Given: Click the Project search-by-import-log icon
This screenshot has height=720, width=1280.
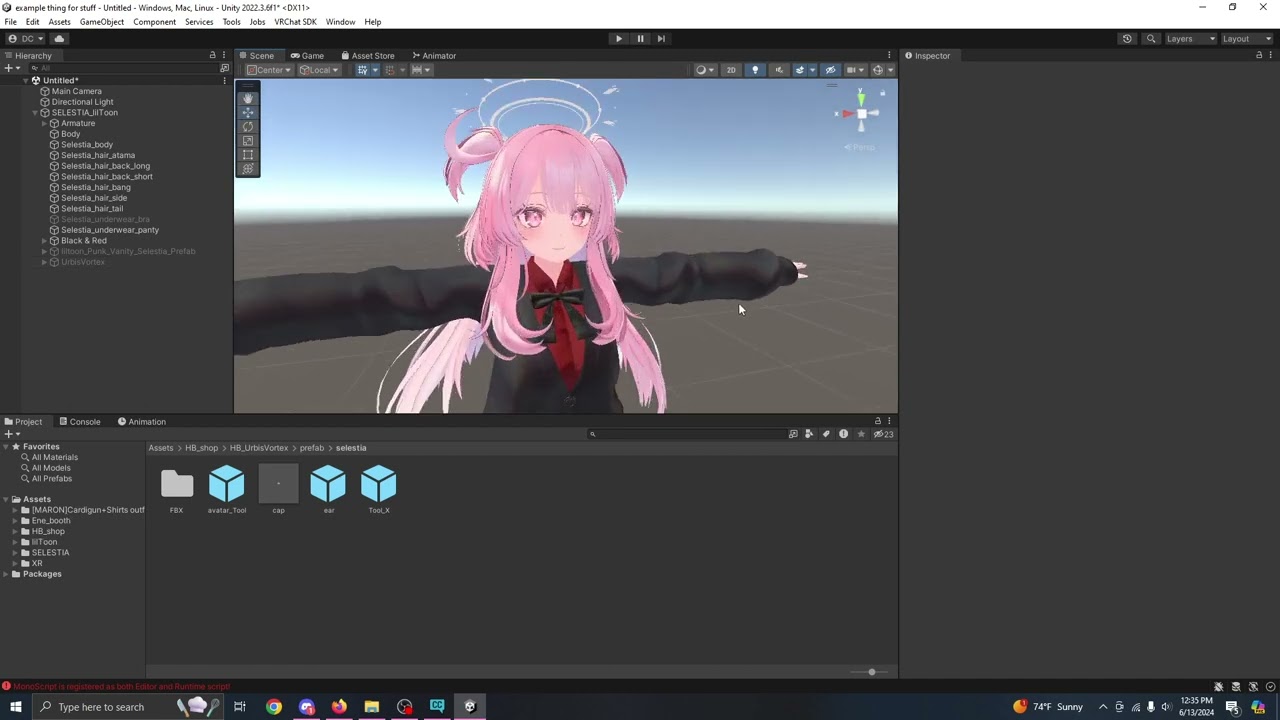Looking at the screenshot, I should coord(843,434).
